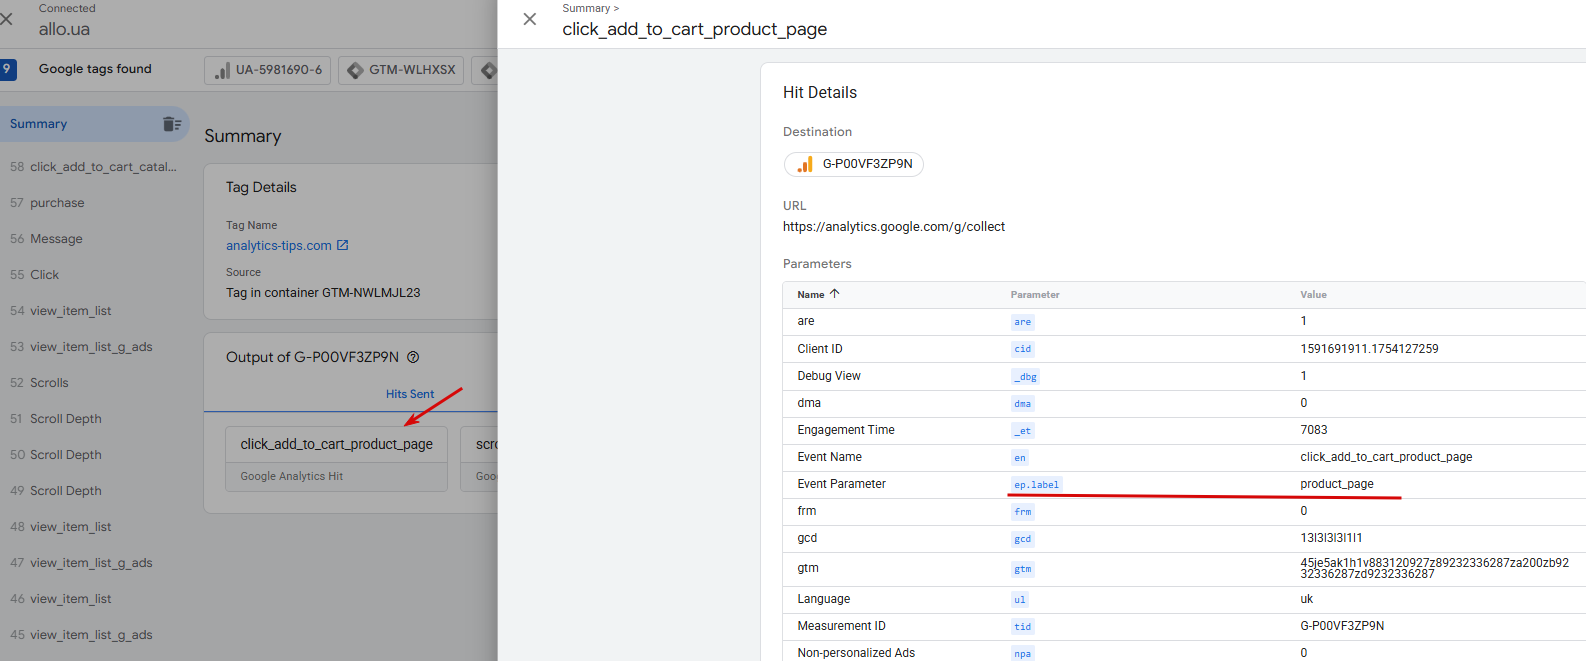Close the Tag Assistant connection X
Viewport: 1586px width, 661px height.
(7, 19)
